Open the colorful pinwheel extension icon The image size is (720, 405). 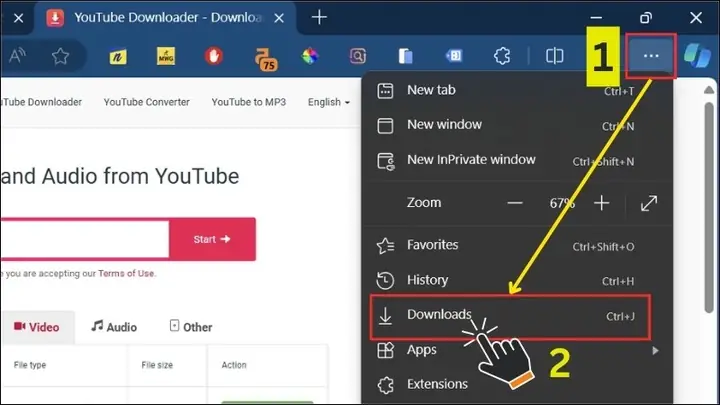pyautogui.click(x=310, y=56)
